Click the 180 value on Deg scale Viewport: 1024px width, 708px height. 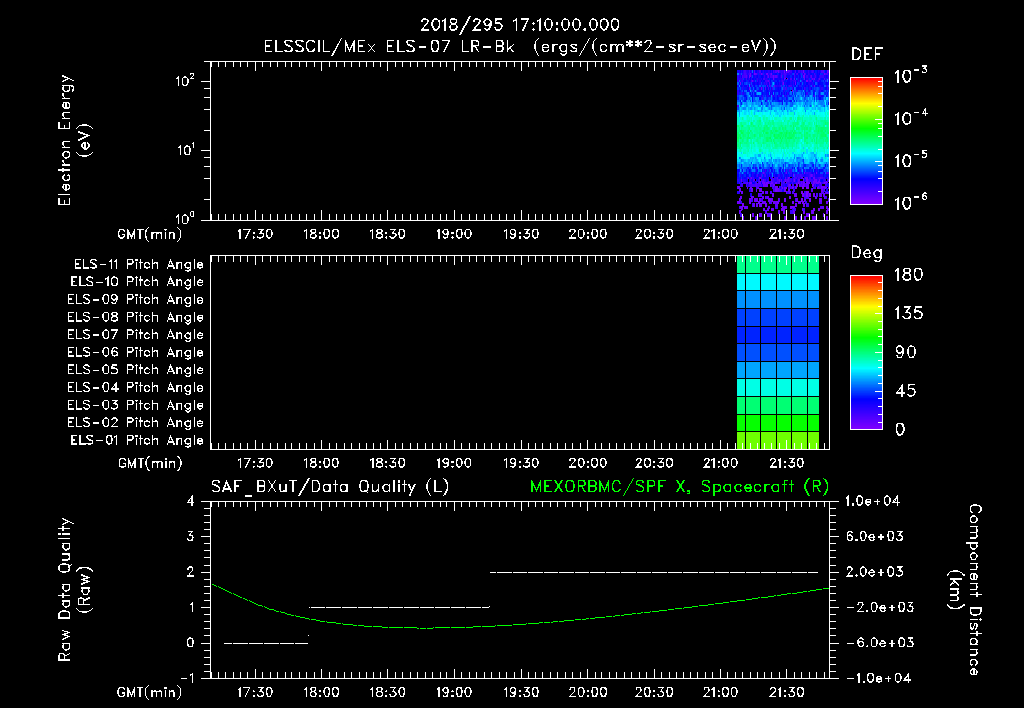click(908, 275)
